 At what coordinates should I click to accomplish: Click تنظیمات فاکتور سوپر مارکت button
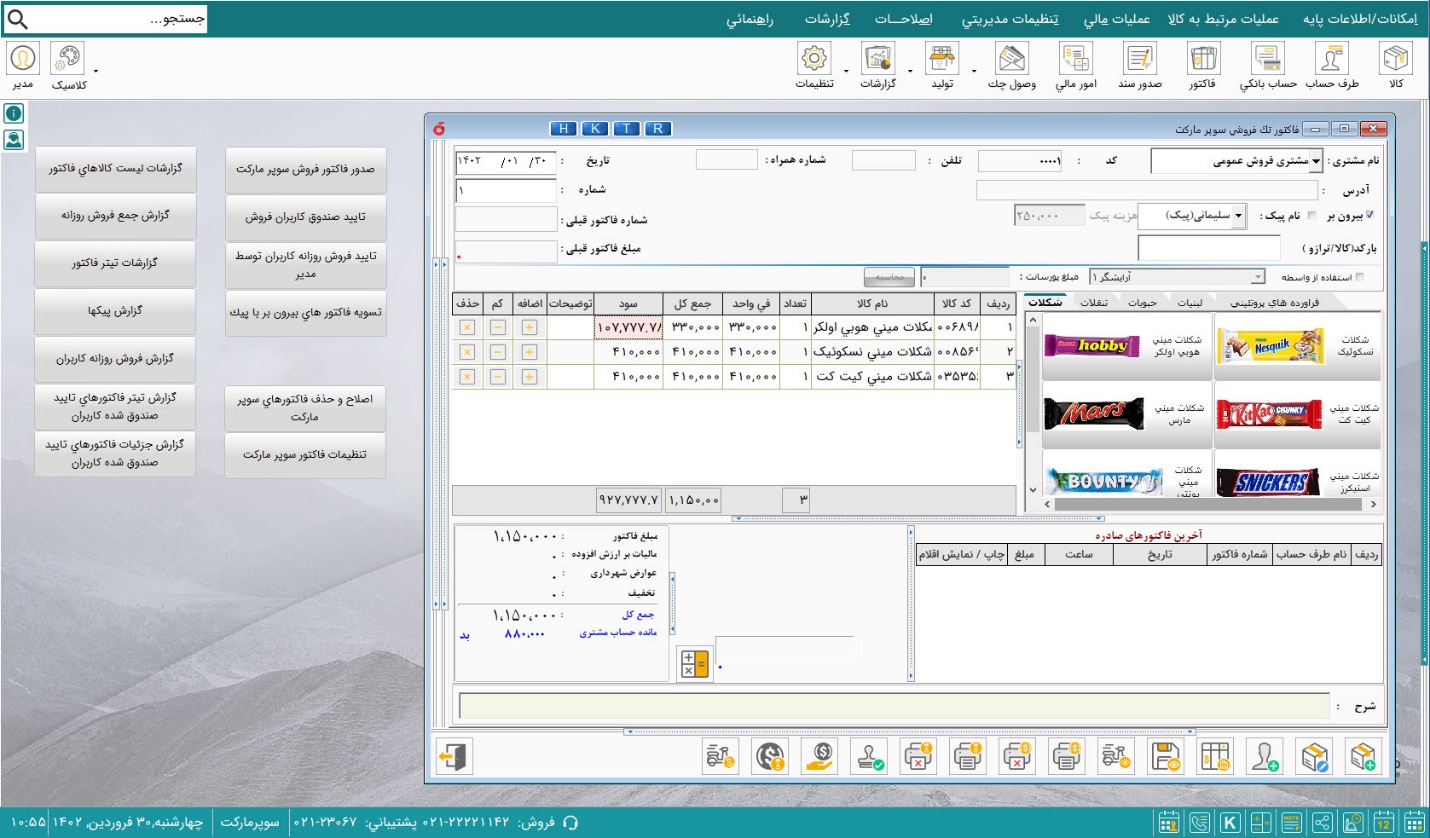tap(305, 454)
